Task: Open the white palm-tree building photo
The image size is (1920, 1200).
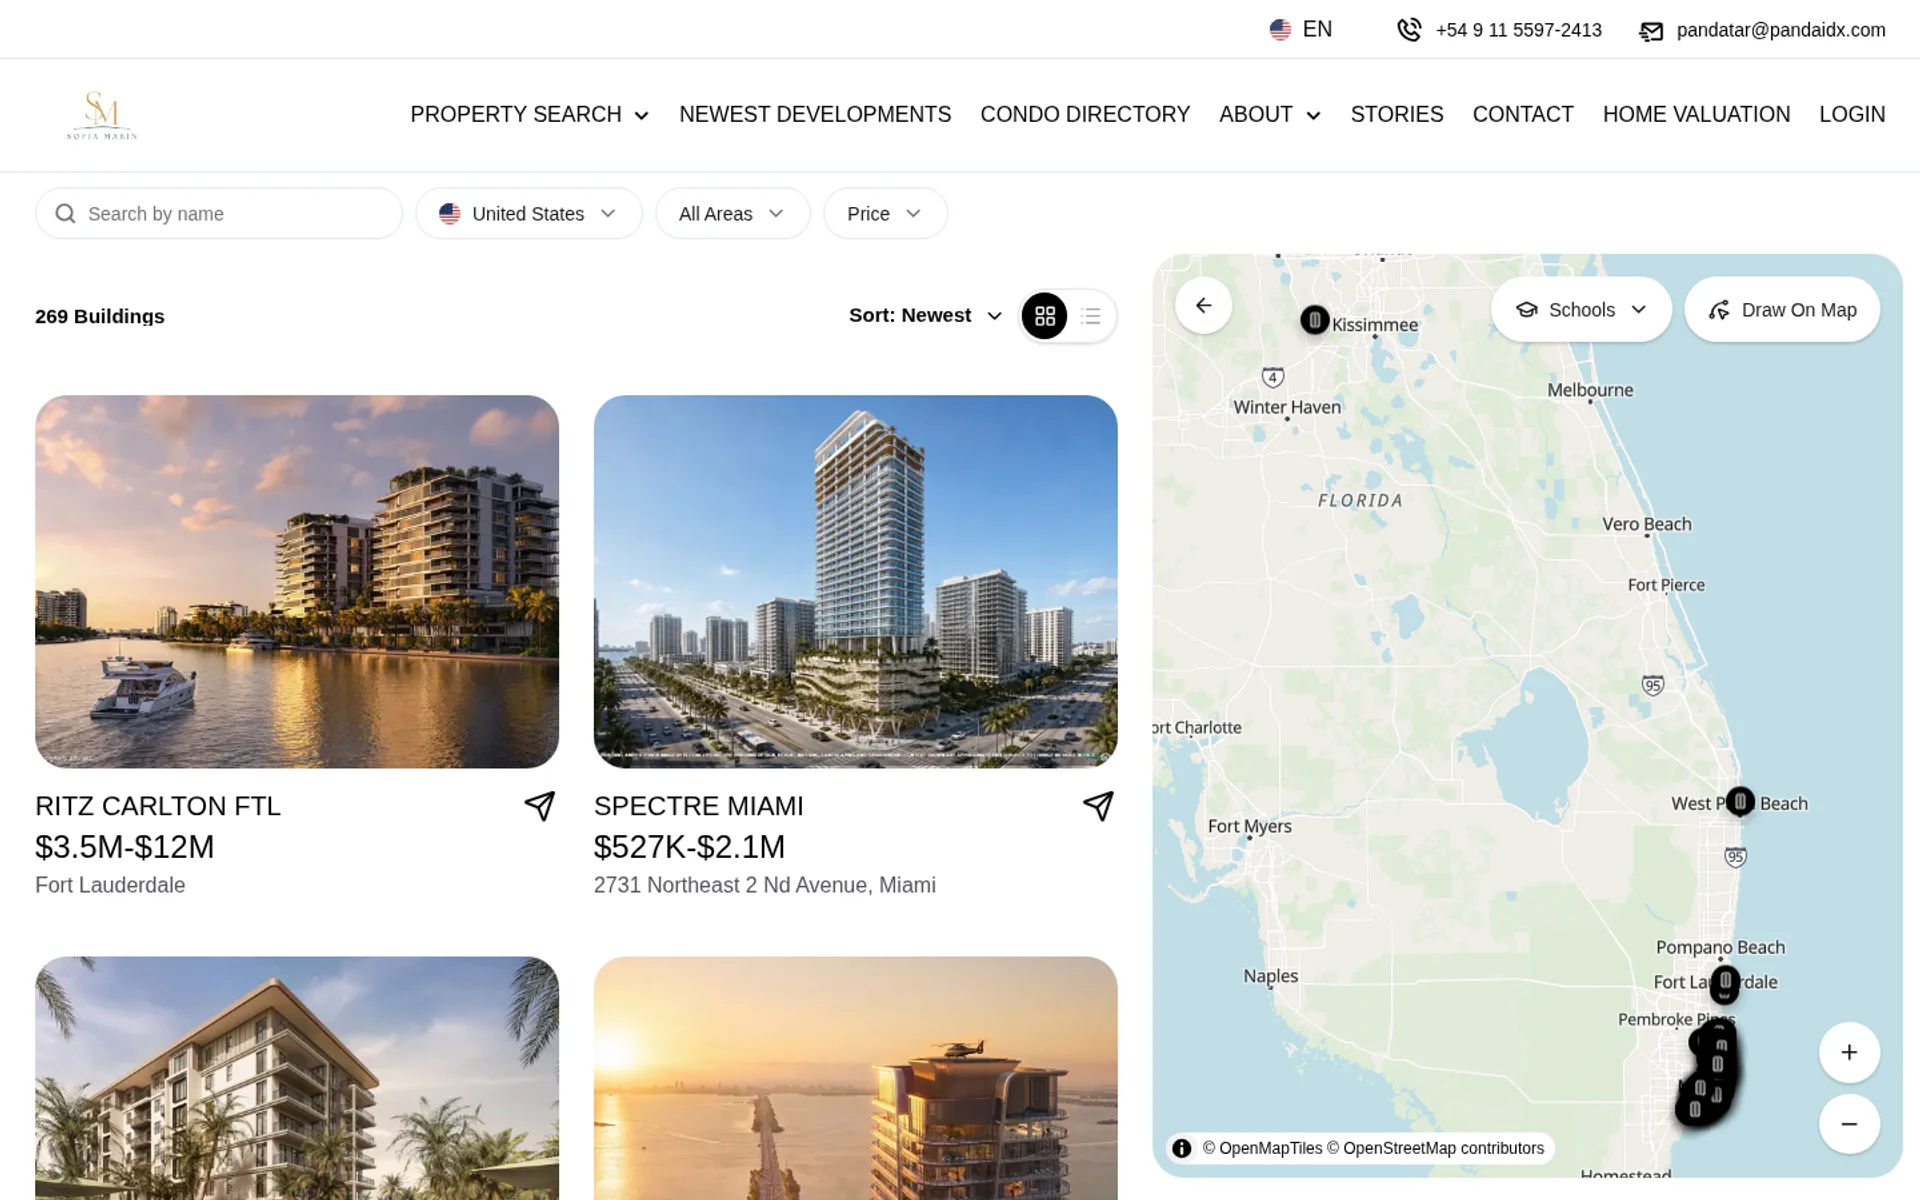Action: point(297,1078)
